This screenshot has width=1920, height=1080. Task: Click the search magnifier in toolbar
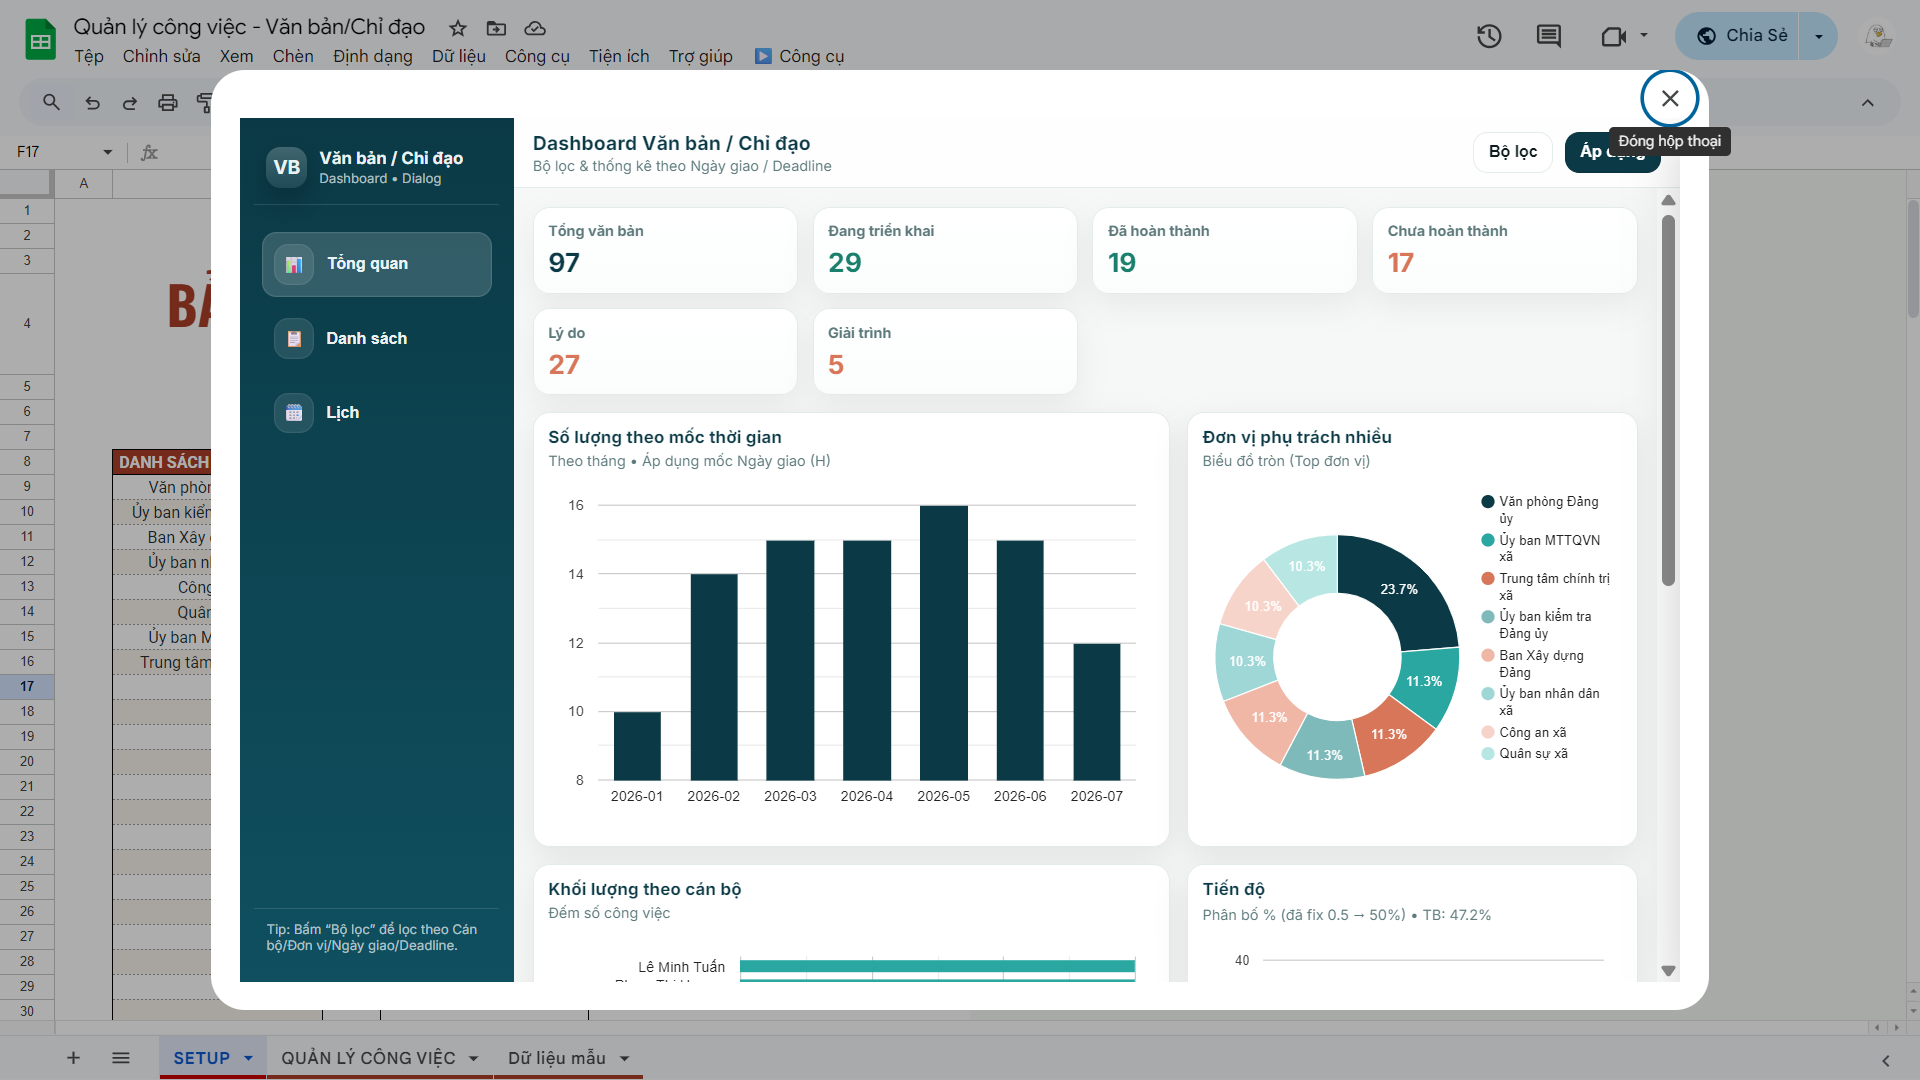pyautogui.click(x=51, y=102)
